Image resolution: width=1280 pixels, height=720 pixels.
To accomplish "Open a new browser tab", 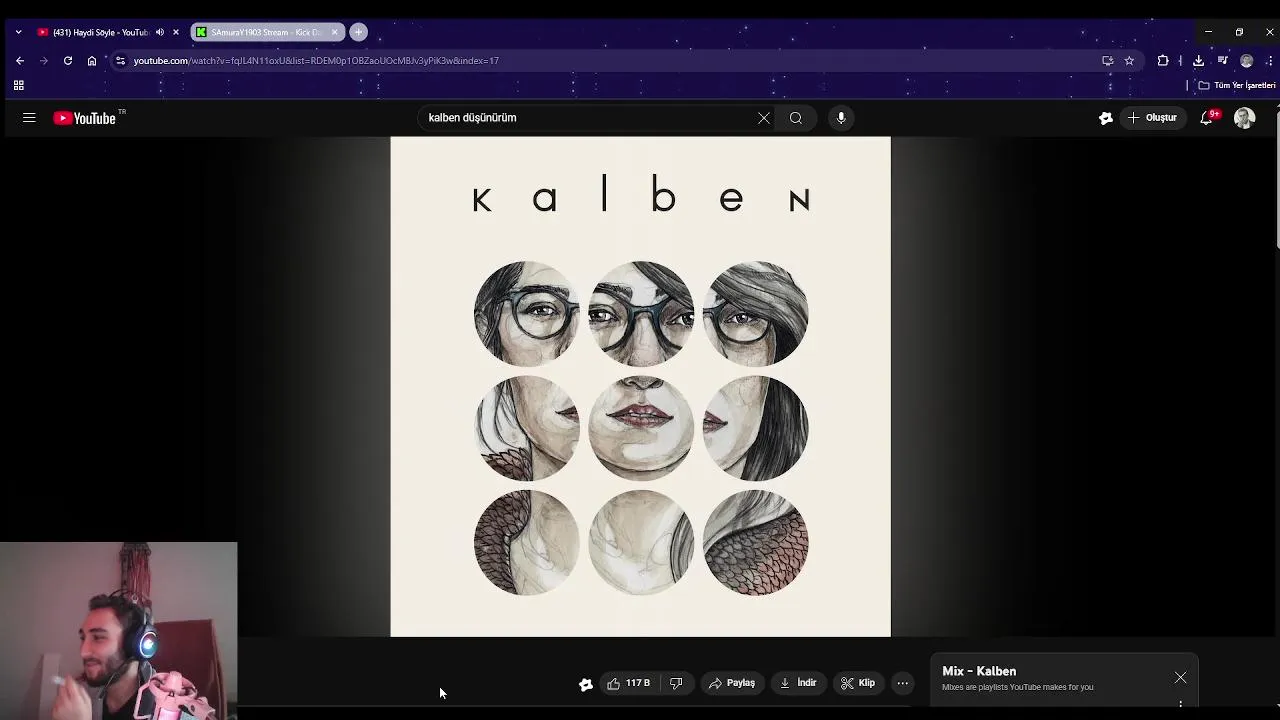I will (x=358, y=32).
